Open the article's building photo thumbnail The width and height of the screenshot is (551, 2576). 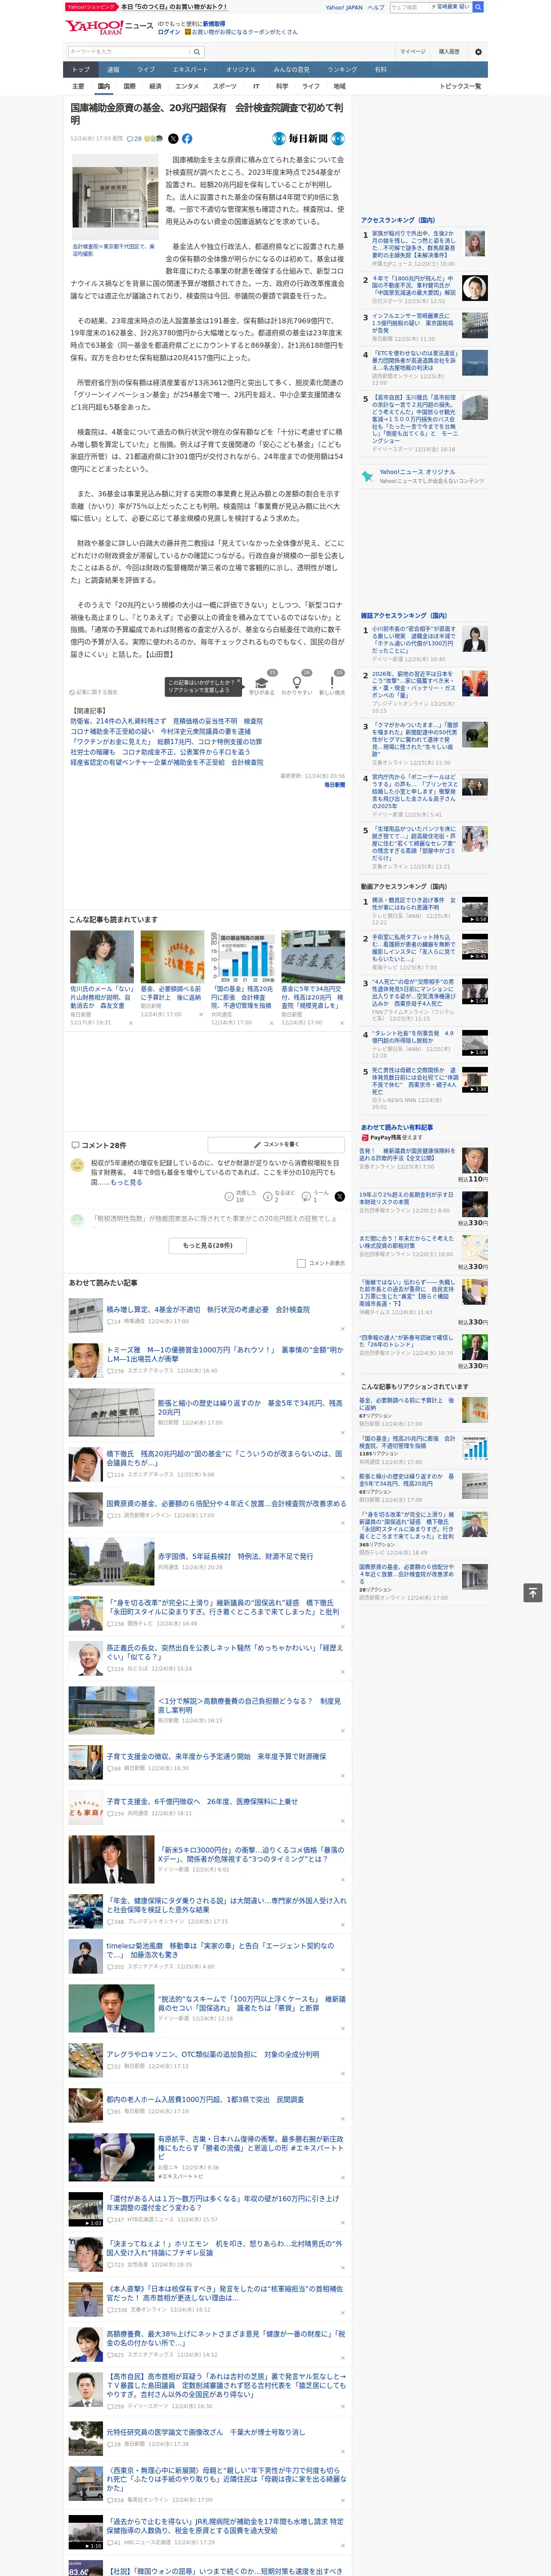tap(115, 198)
